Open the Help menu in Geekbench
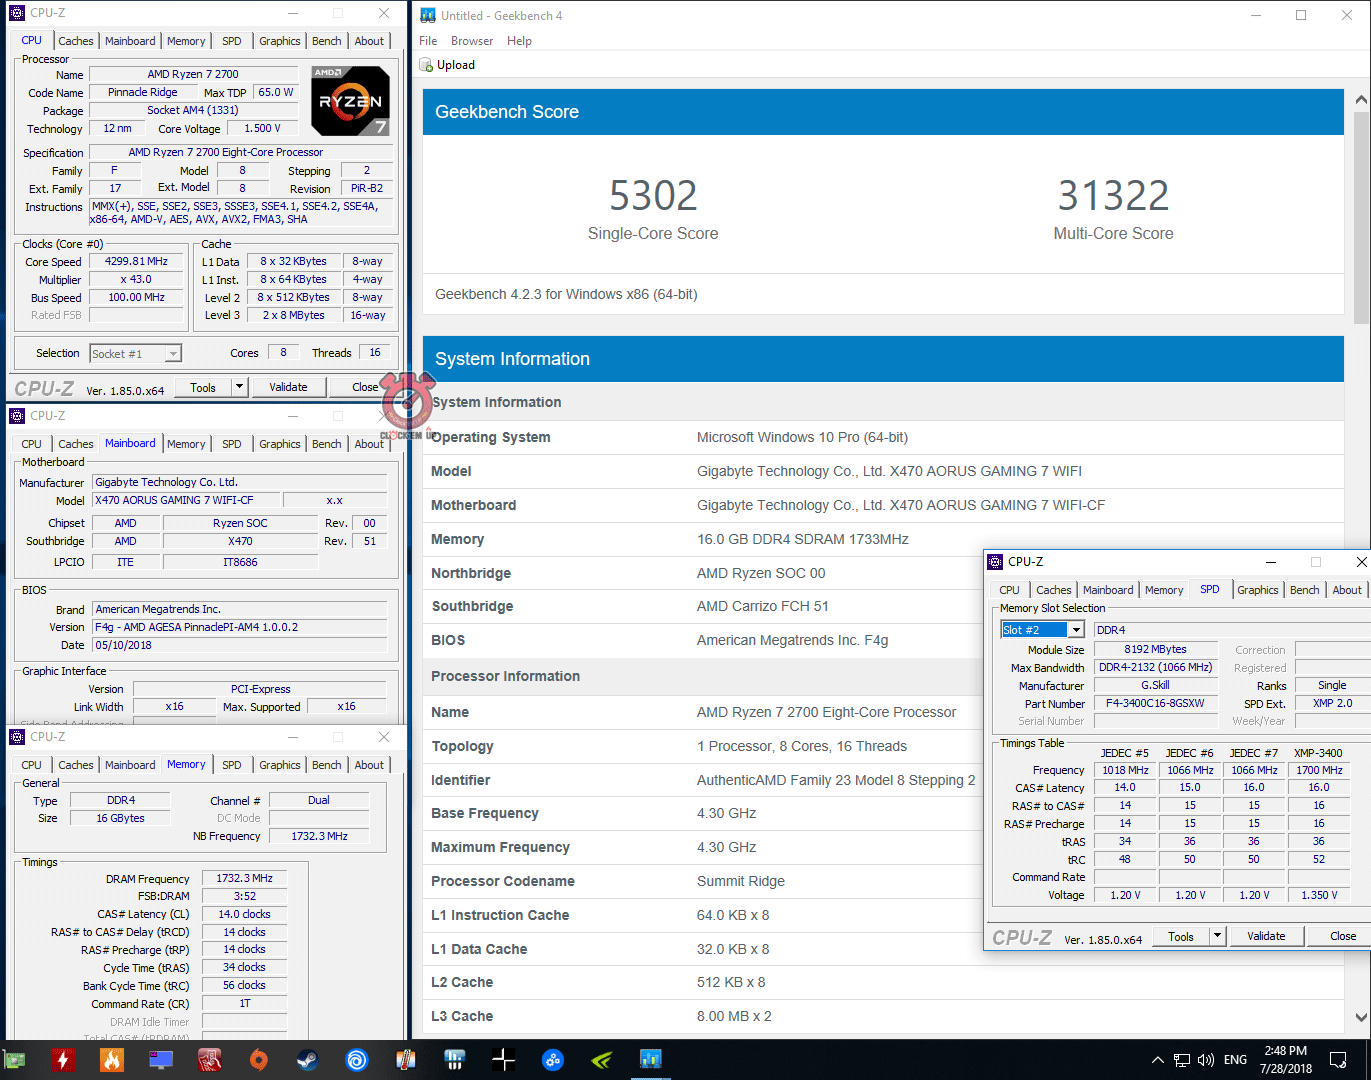 [x=519, y=41]
